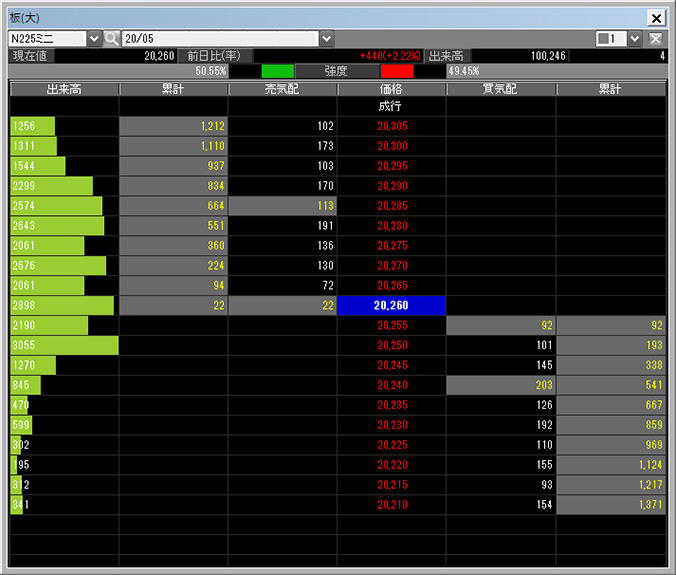Viewport: 676px width, 575px height.
Task: Click bid cumulative total 1,371
Action: click(x=611, y=505)
